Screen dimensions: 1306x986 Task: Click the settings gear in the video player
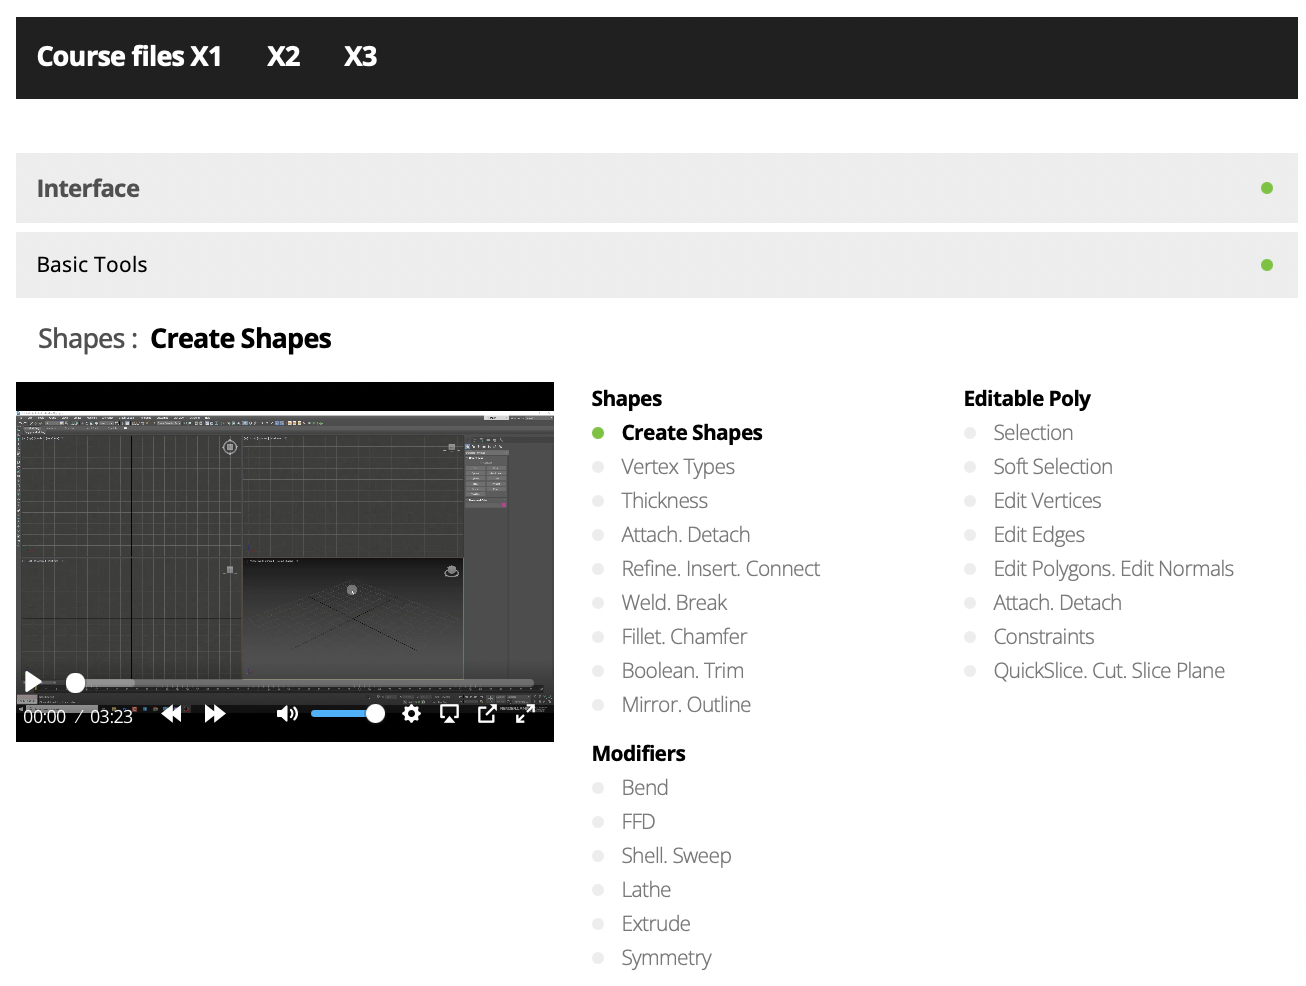pos(411,713)
